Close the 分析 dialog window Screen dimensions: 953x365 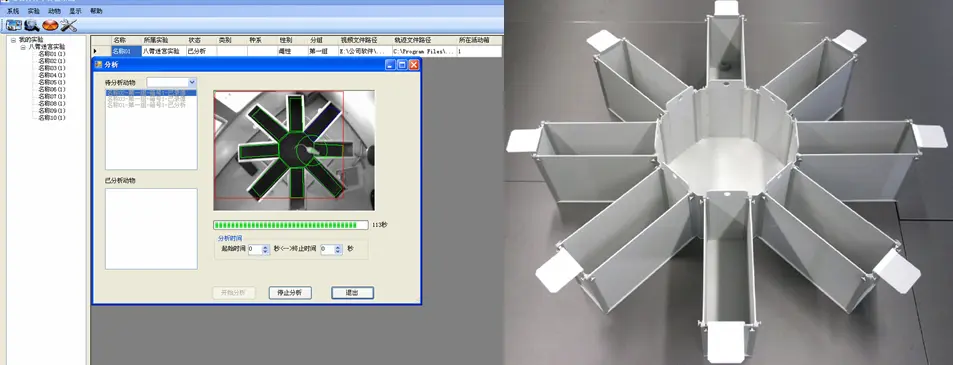414,64
